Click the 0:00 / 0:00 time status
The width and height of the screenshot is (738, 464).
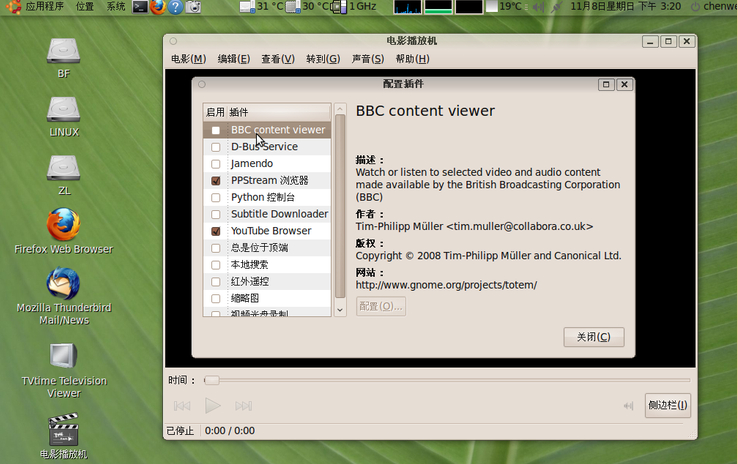230,431
